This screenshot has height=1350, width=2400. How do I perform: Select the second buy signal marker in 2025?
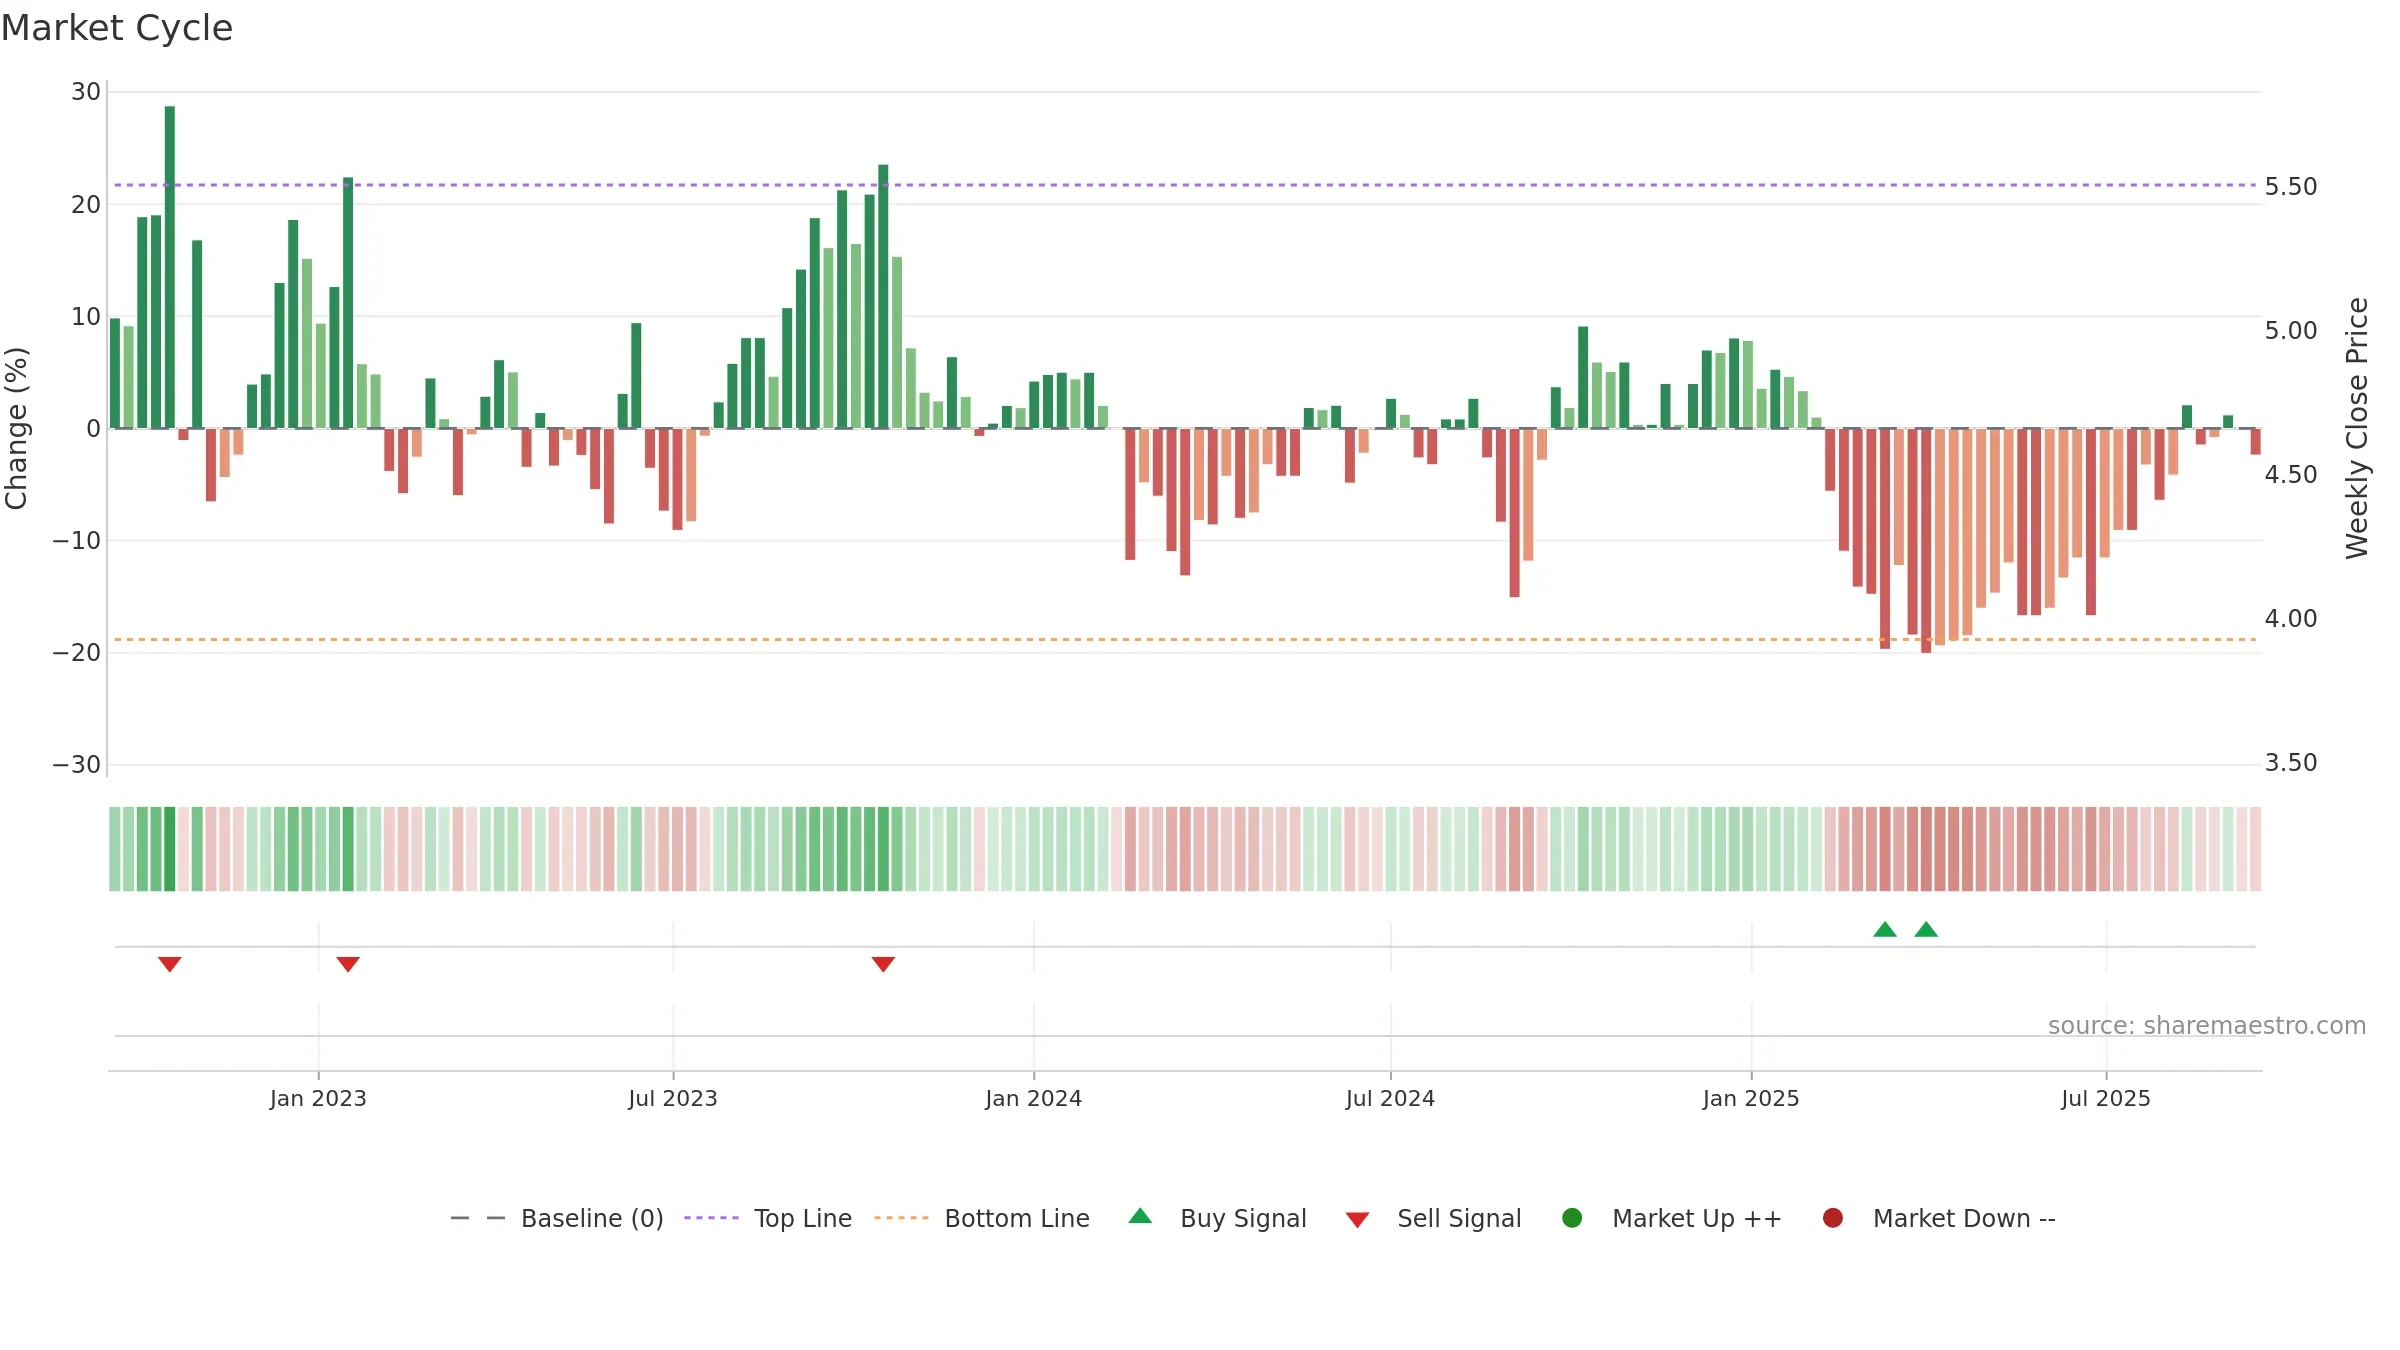[x=1926, y=929]
